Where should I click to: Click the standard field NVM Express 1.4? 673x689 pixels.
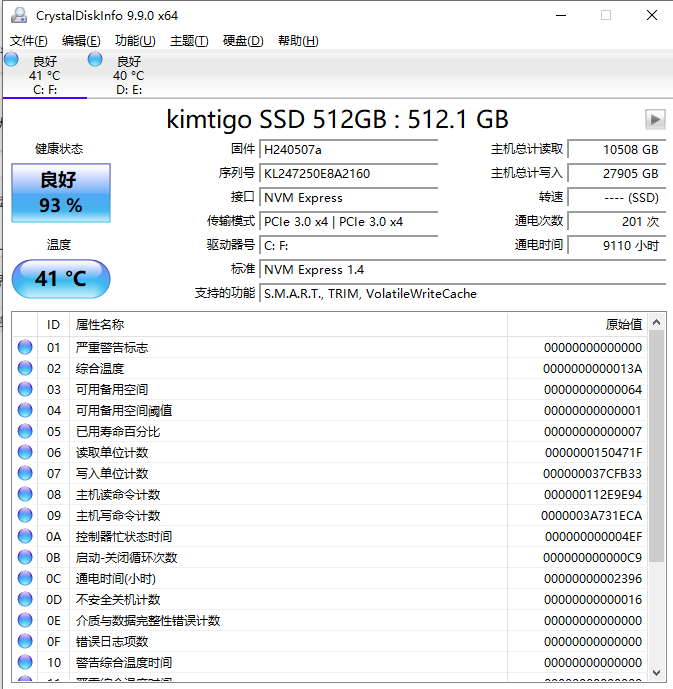[x=463, y=269]
